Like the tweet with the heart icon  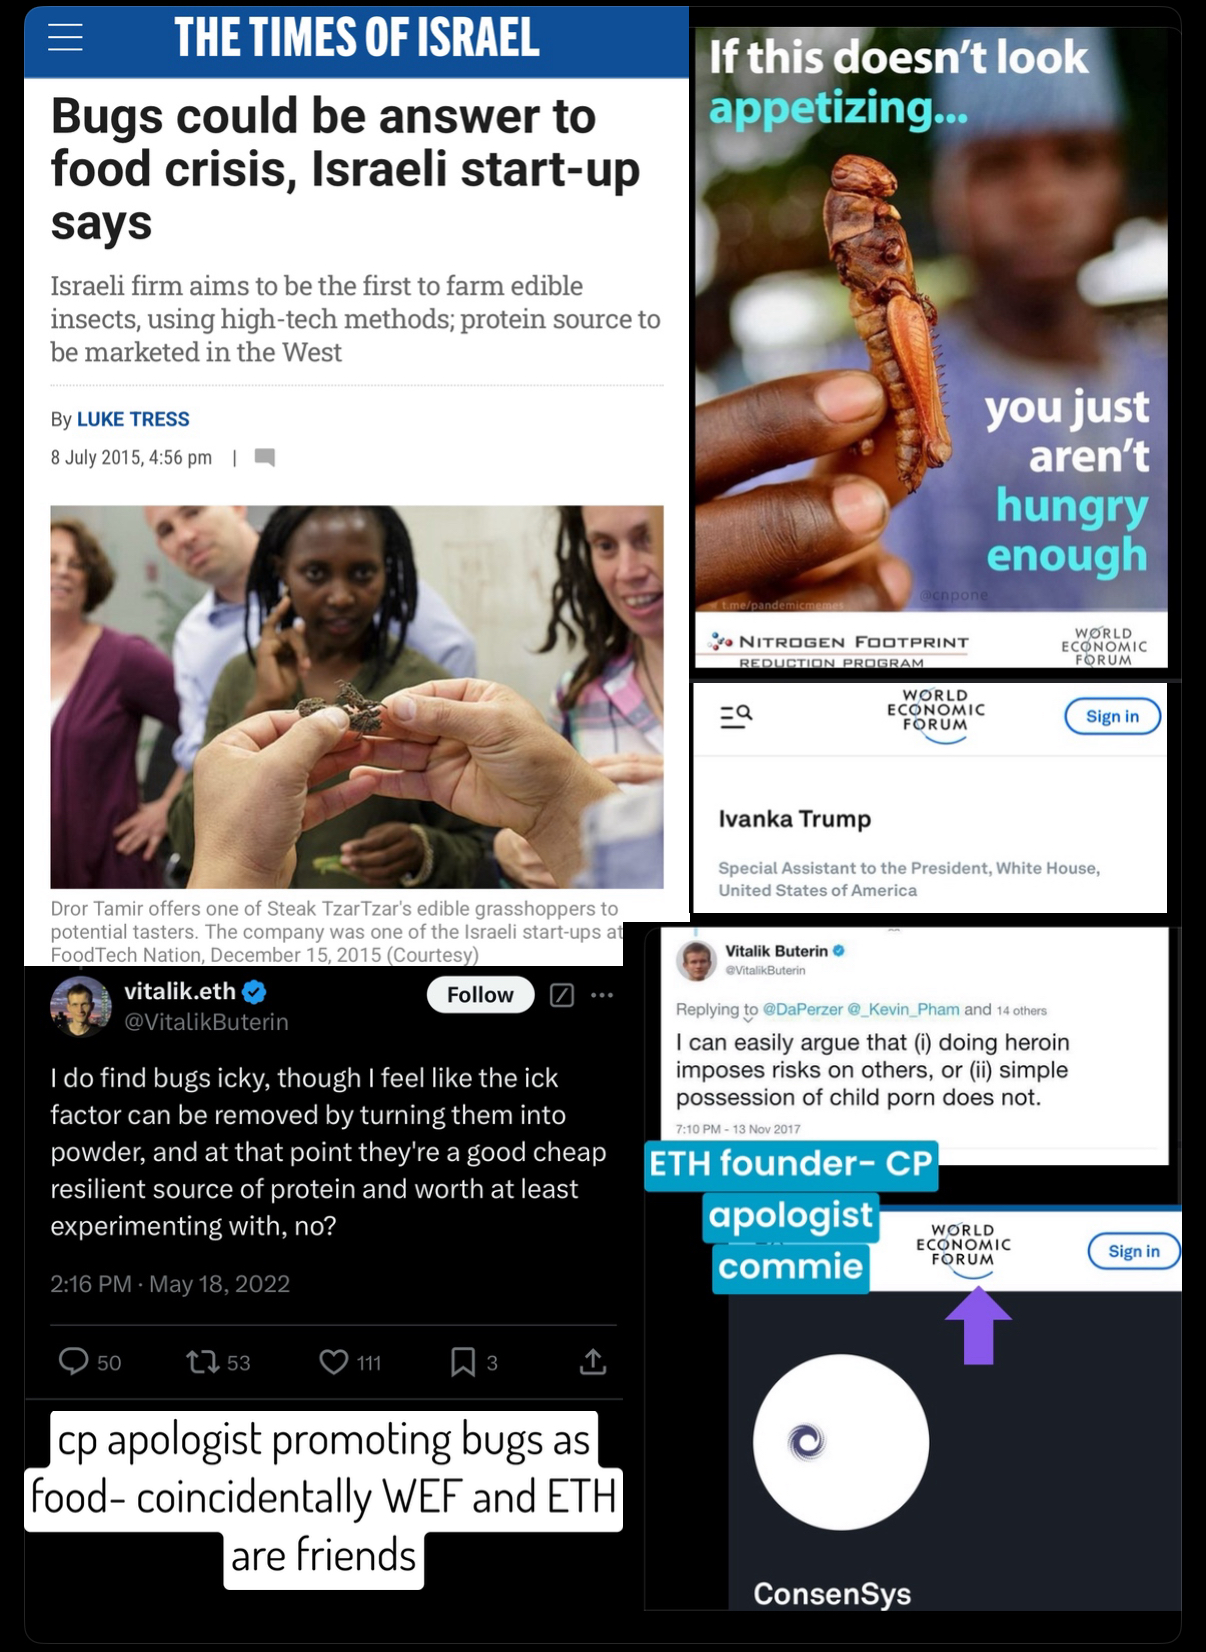tap(333, 1361)
